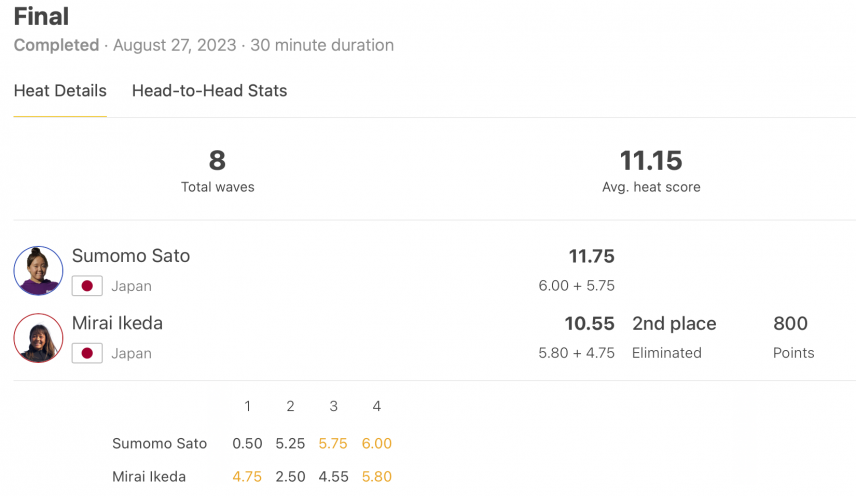Click the 11.15 Avg. heat score
This screenshot has width=856, height=496.
click(651, 160)
